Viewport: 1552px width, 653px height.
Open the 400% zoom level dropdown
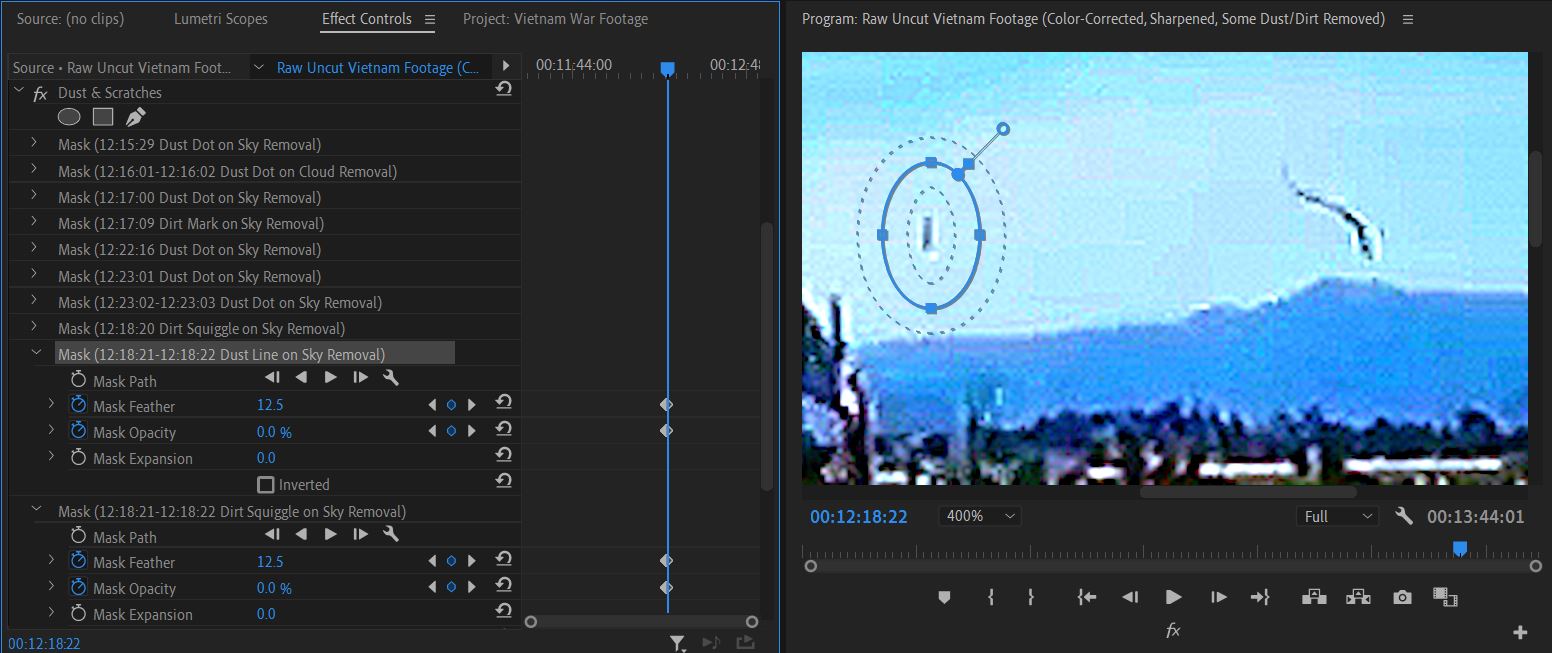979,516
